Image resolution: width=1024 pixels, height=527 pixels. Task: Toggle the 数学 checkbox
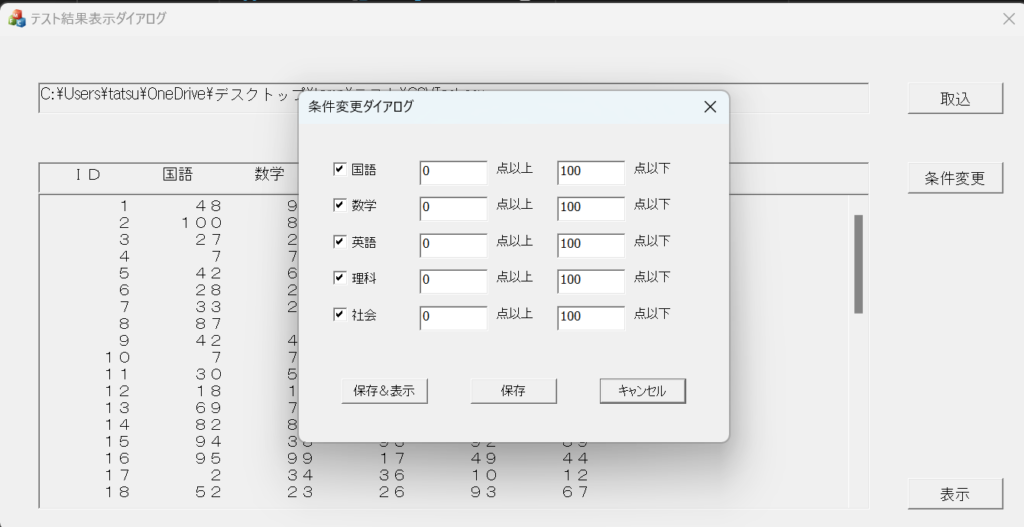tap(339, 206)
